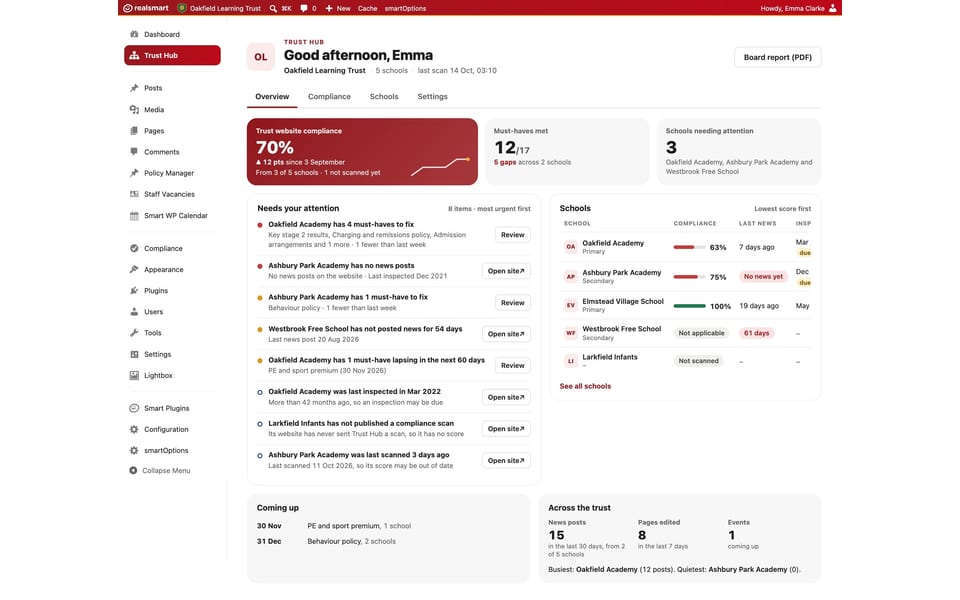Open Howdy, Emma Clarke account menu
This screenshot has width=960, height=600.
[798, 9]
